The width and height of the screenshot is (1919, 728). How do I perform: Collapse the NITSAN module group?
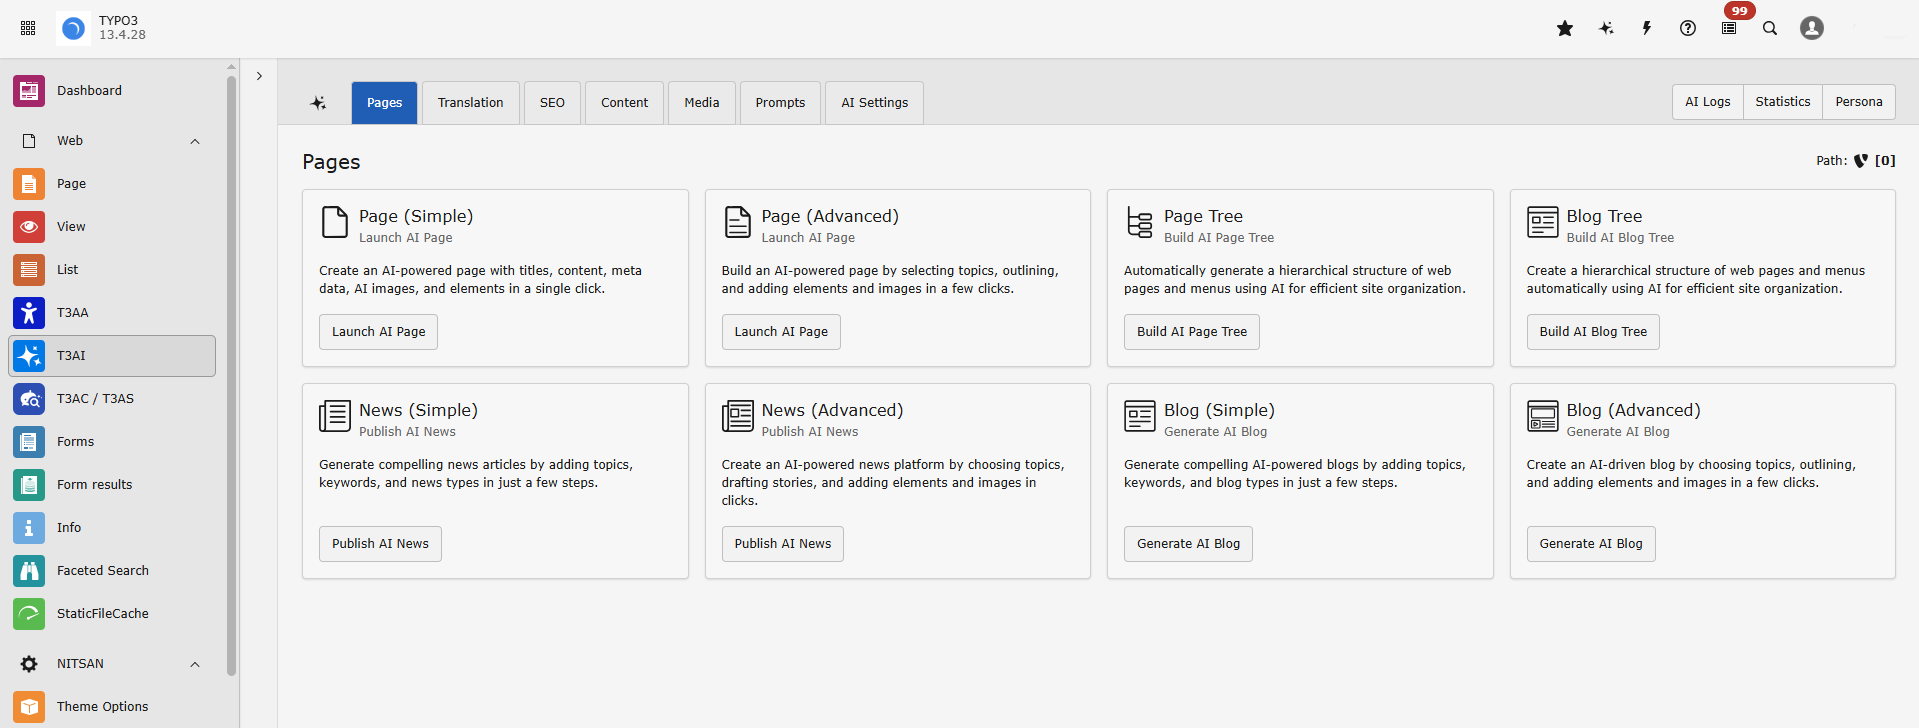(195, 664)
